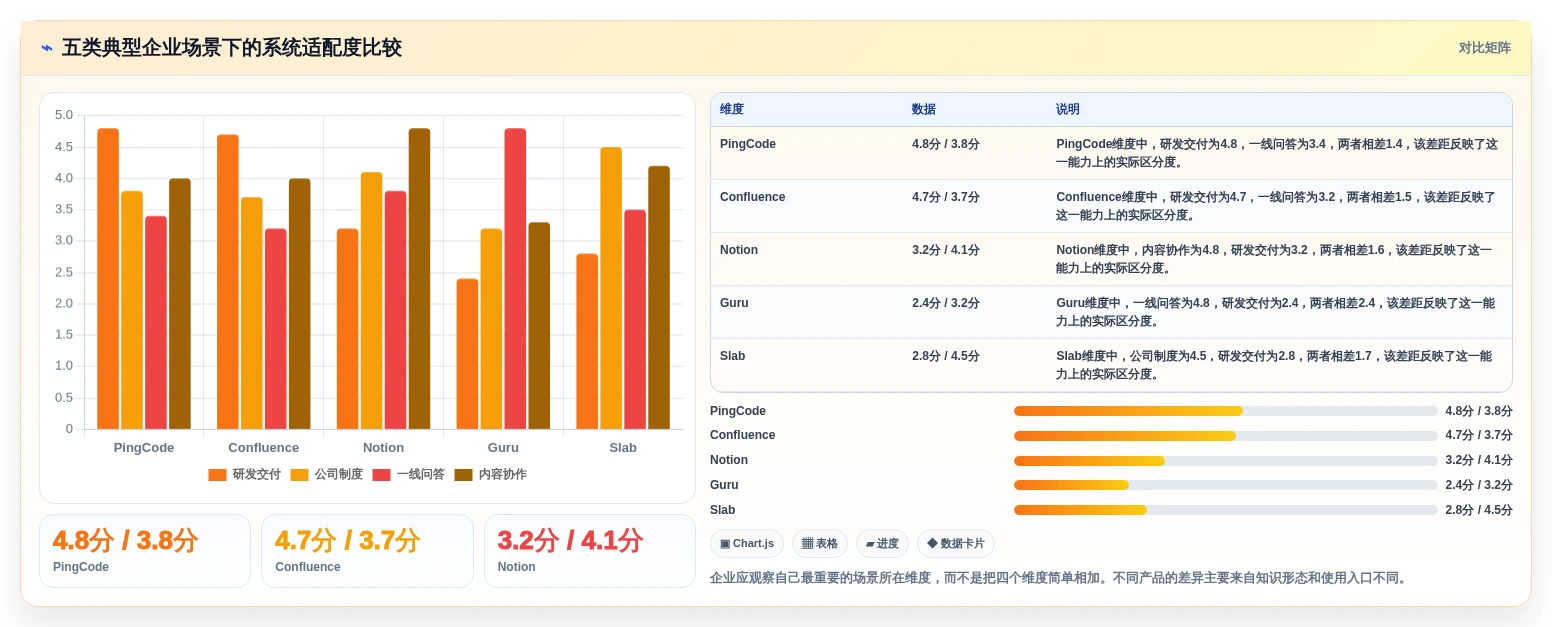Click the 5.0 y-axis label
This screenshot has width=1552, height=627.
pos(64,115)
